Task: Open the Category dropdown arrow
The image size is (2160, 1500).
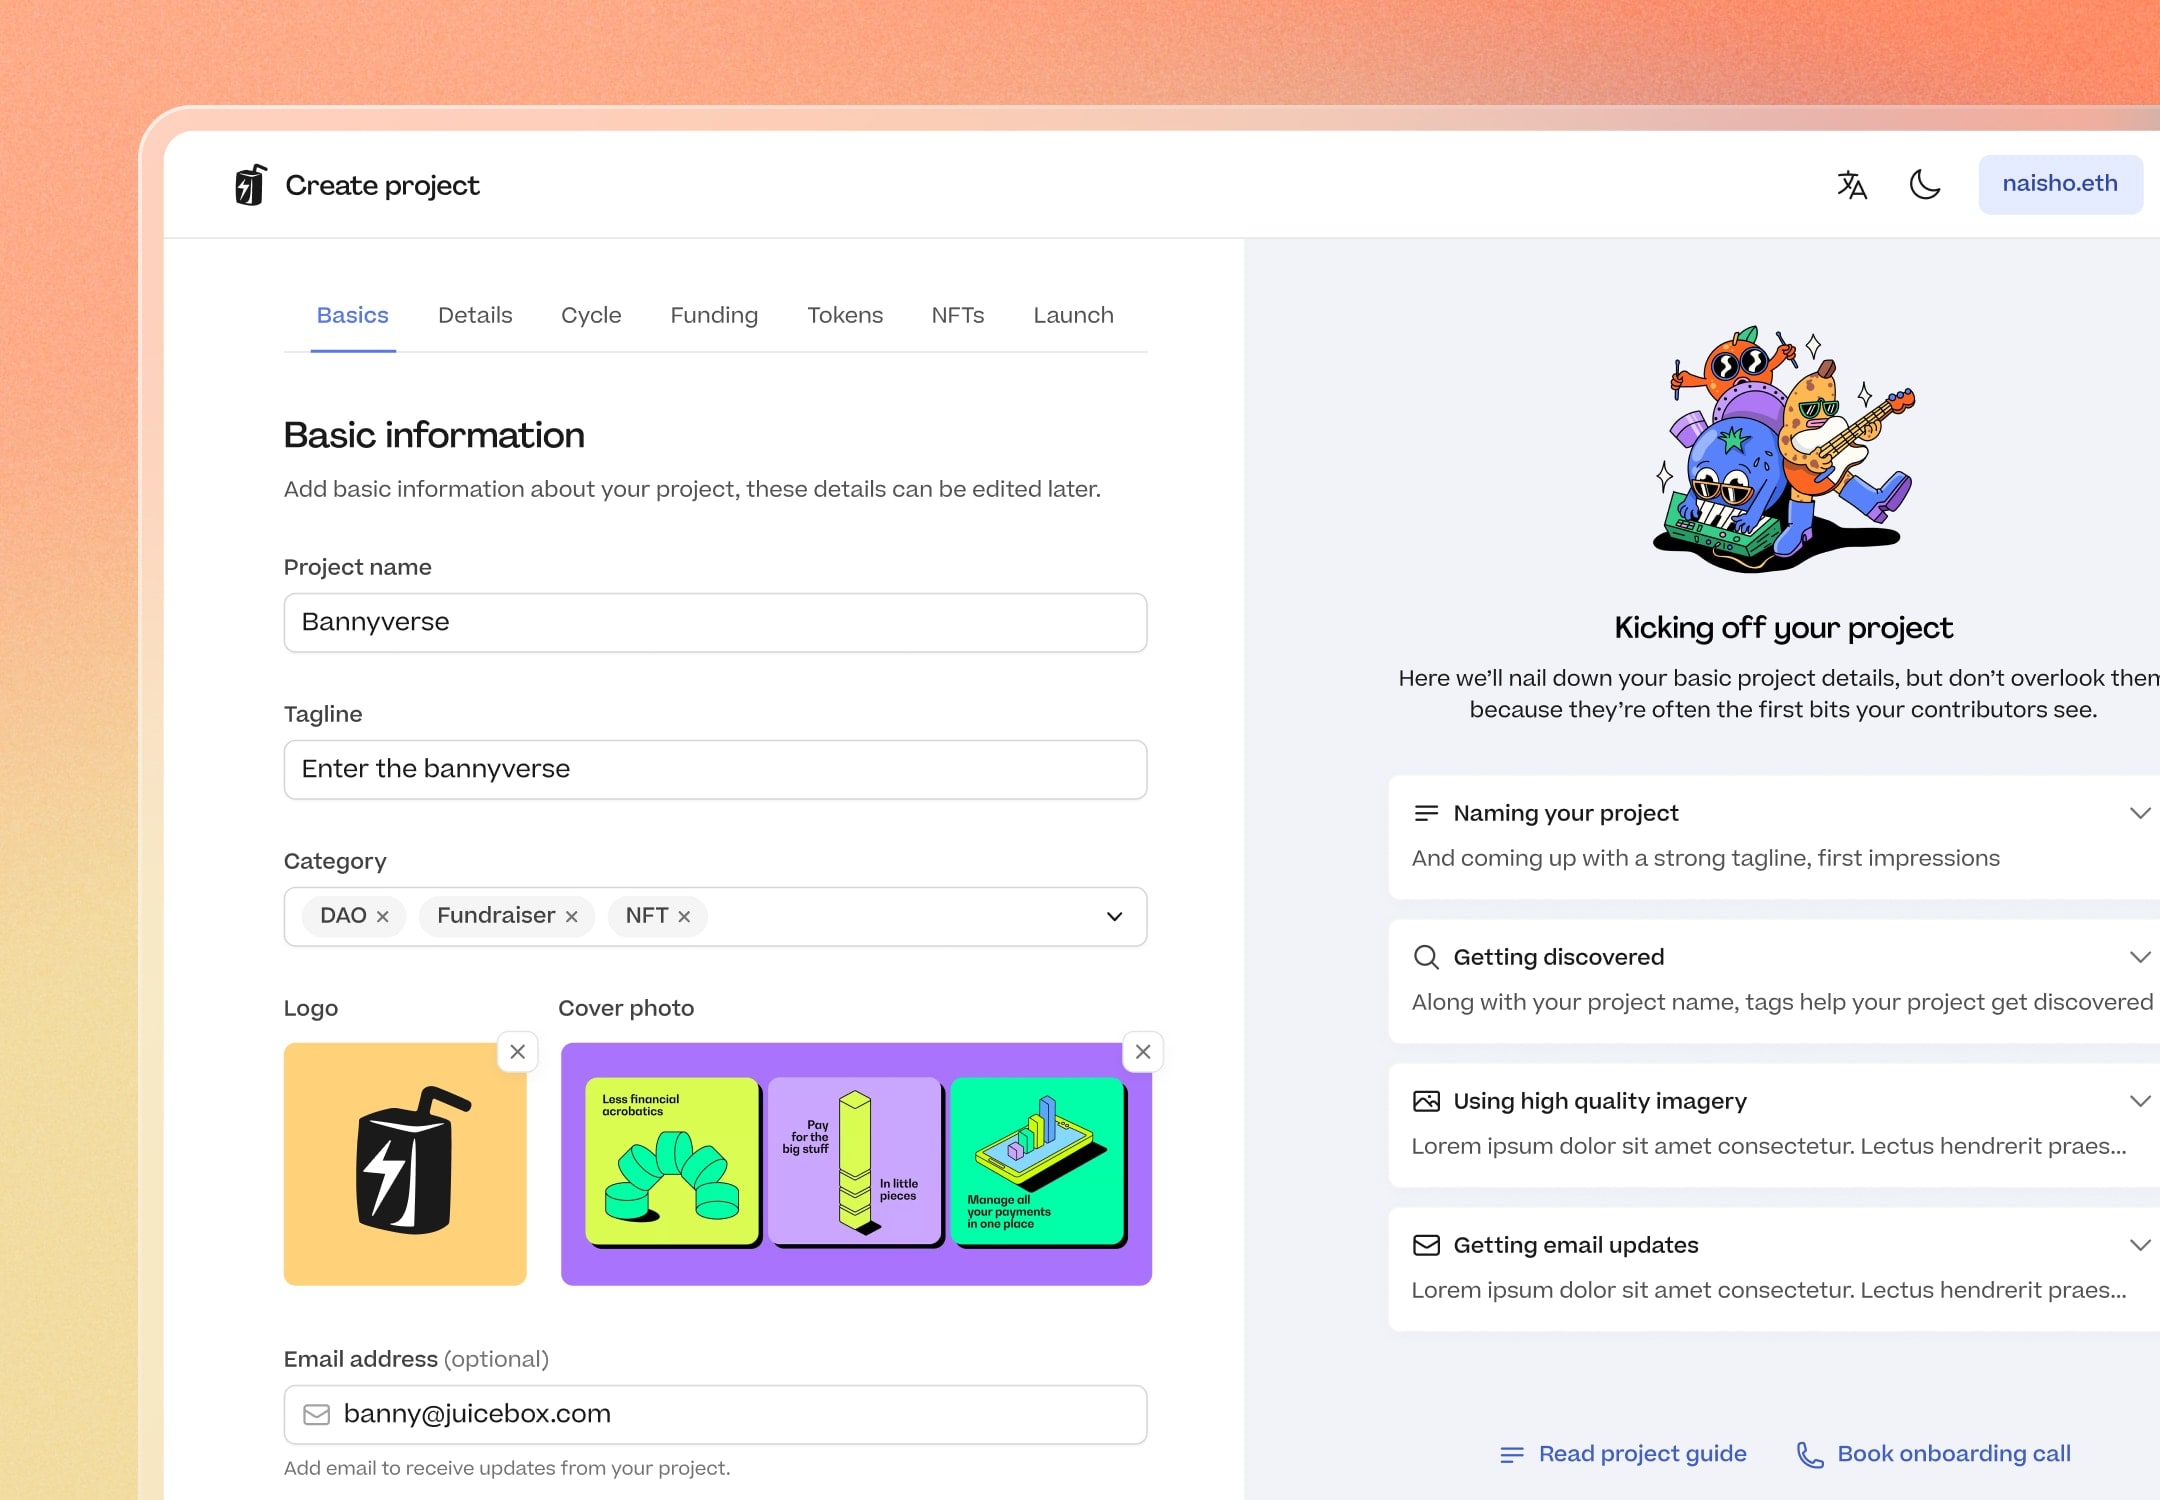Action: [x=1114, y=917]
